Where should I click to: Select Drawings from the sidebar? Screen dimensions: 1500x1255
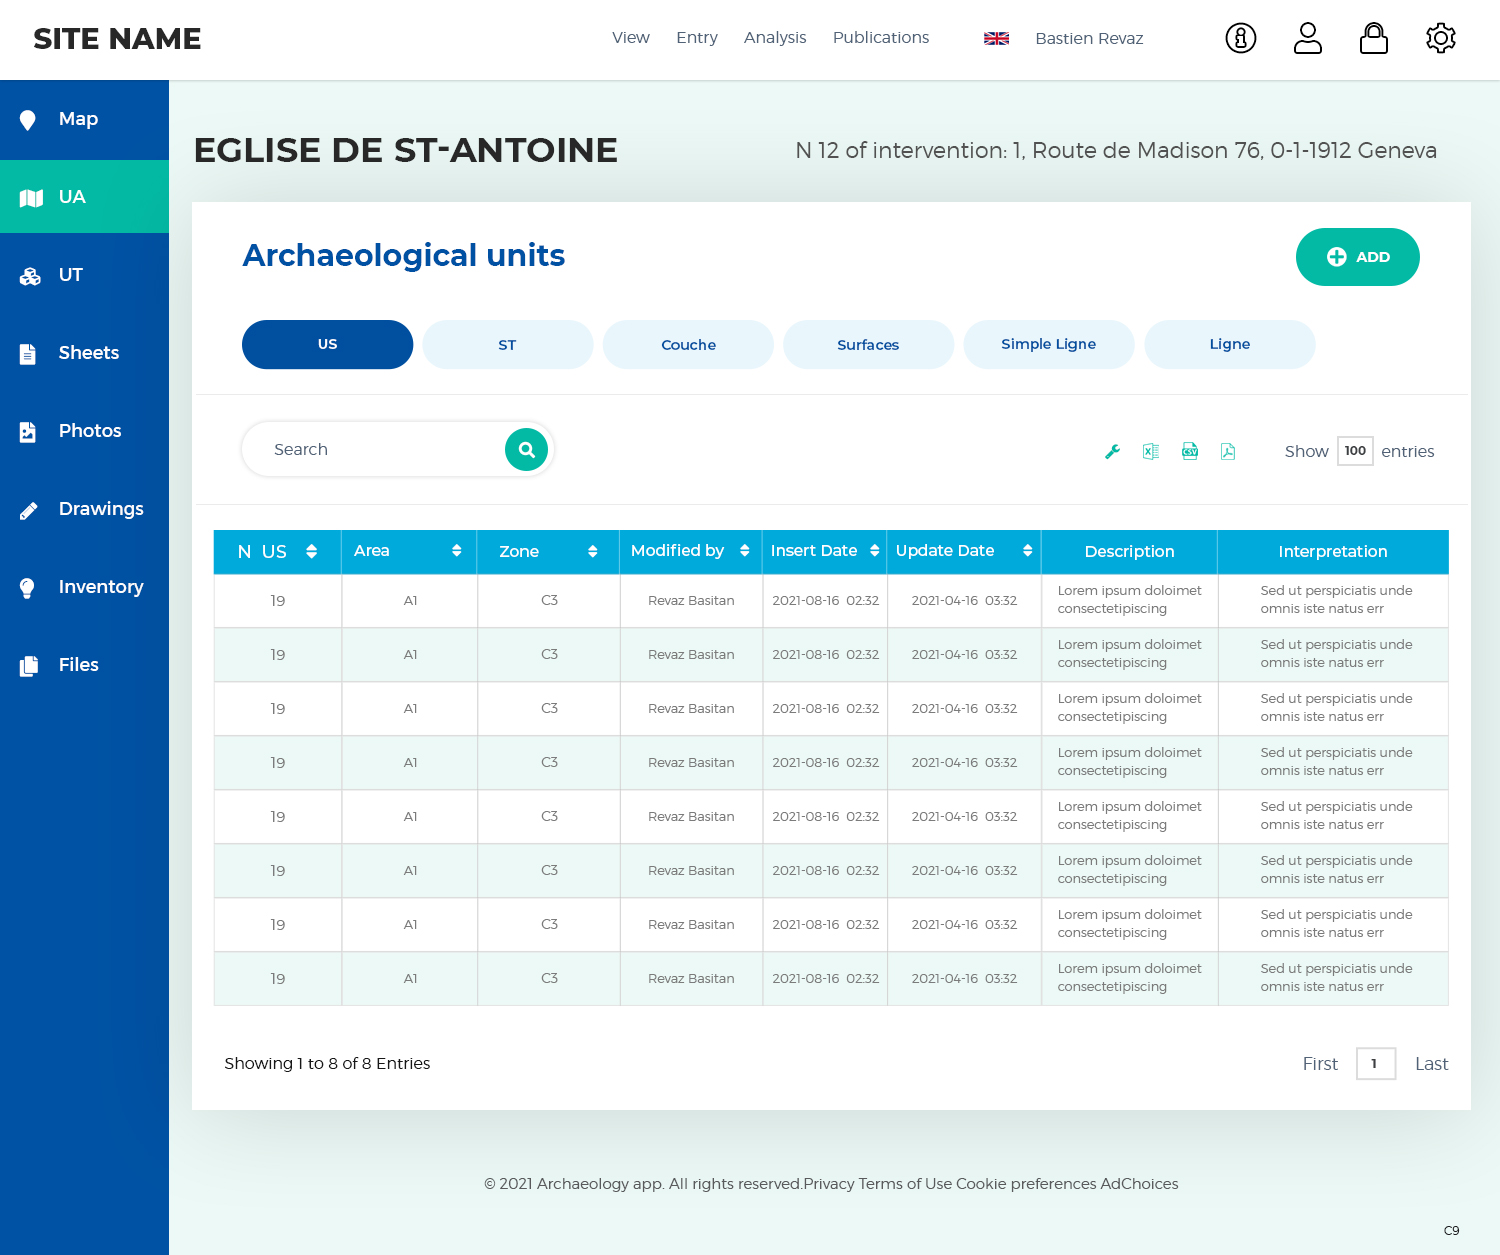(x=100, y=508)
